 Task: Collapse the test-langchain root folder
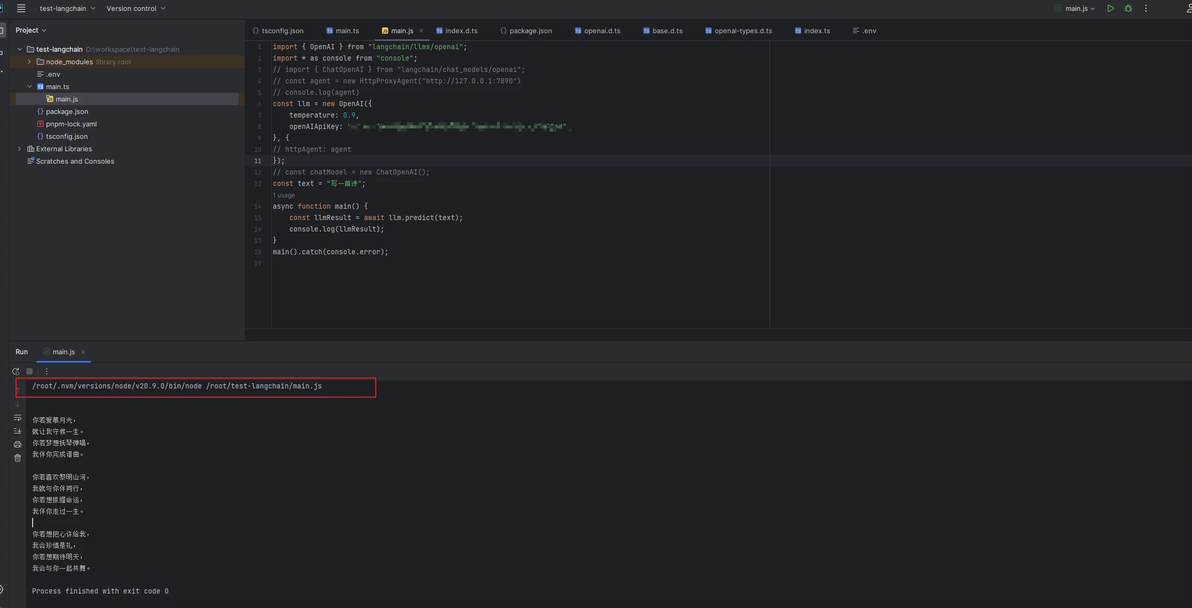coord(20,49)
